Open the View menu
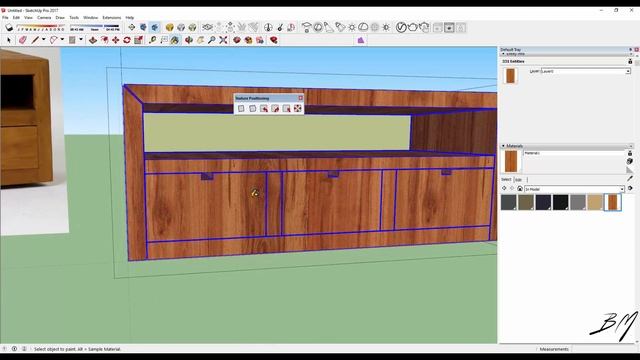Image resolution: width=640 pixels, height=360 pixels. pyautogui.click(x=28, y=18)
